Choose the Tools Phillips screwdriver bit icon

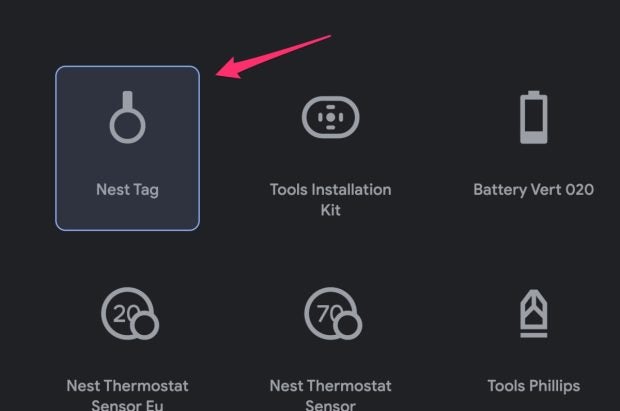click(x=533, y=314)
